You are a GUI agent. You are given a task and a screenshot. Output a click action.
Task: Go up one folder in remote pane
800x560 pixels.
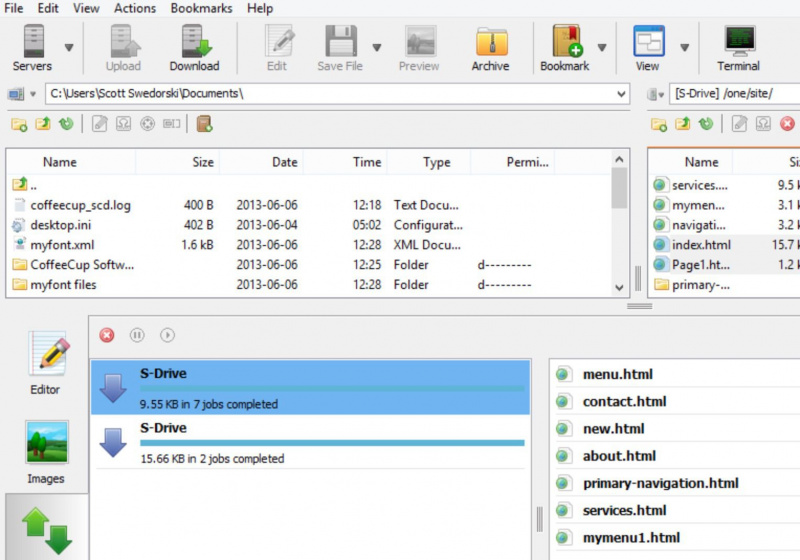click(683, 124)
